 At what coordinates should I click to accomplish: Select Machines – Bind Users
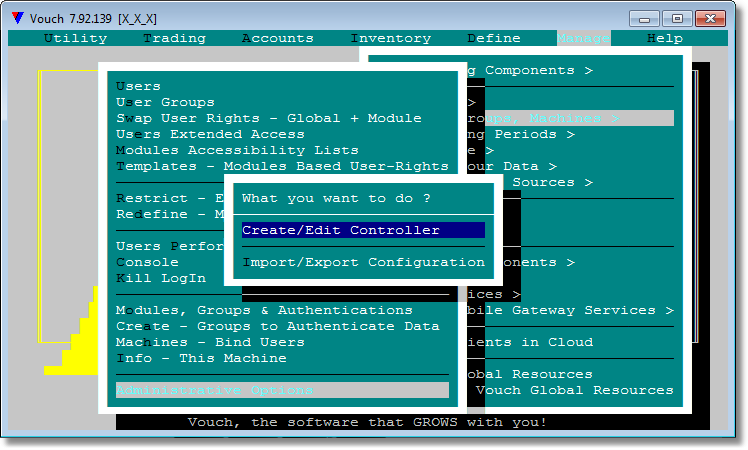point(210,342)
